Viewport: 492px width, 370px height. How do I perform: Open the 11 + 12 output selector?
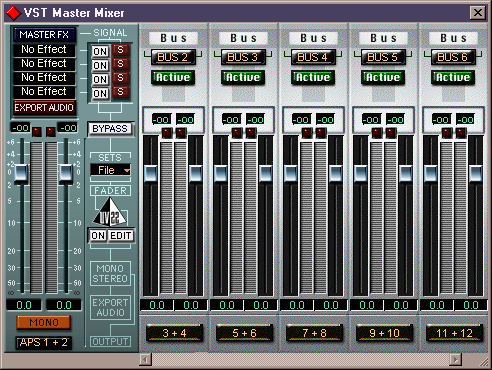pos(454,333)
